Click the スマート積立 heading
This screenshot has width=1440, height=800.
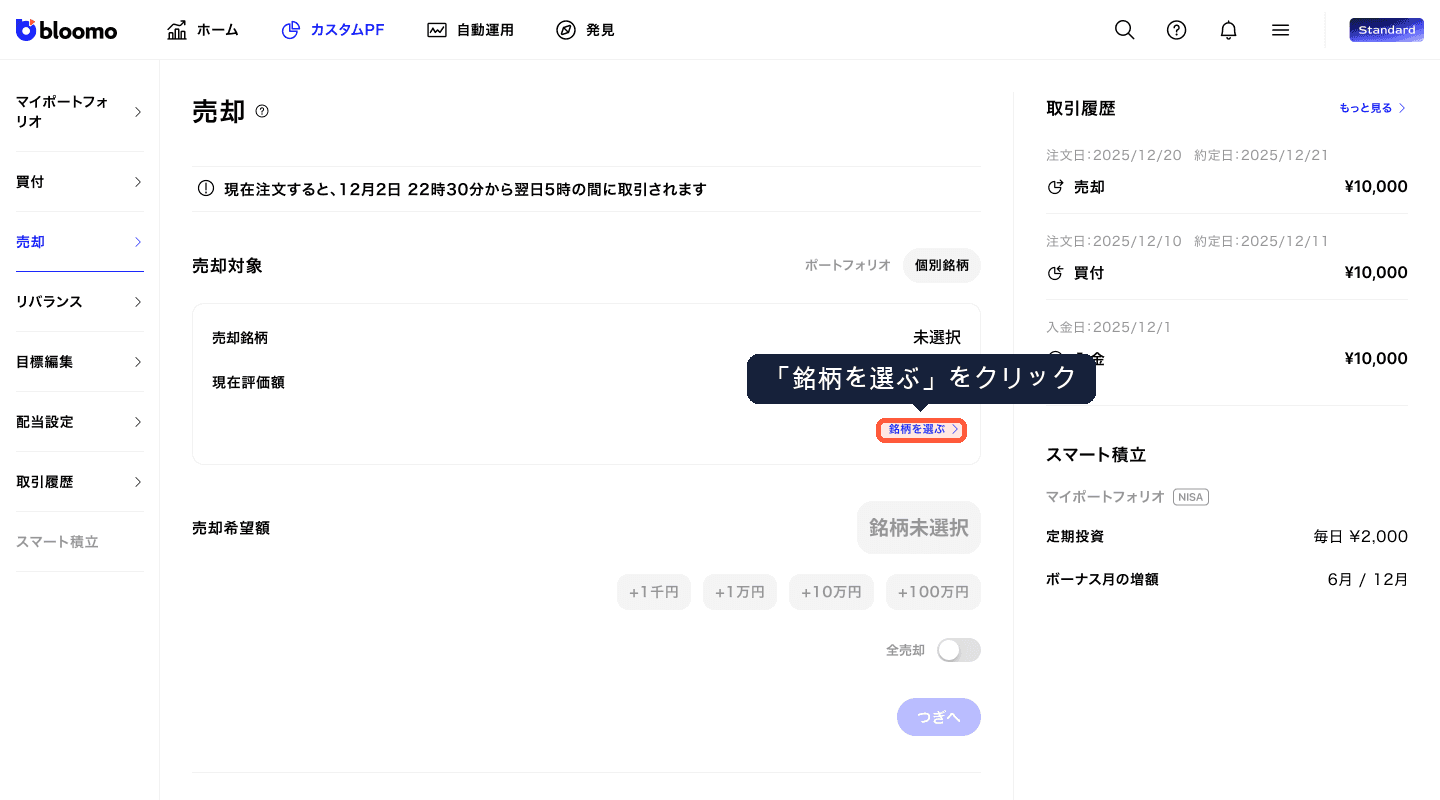pos(1096,455)
